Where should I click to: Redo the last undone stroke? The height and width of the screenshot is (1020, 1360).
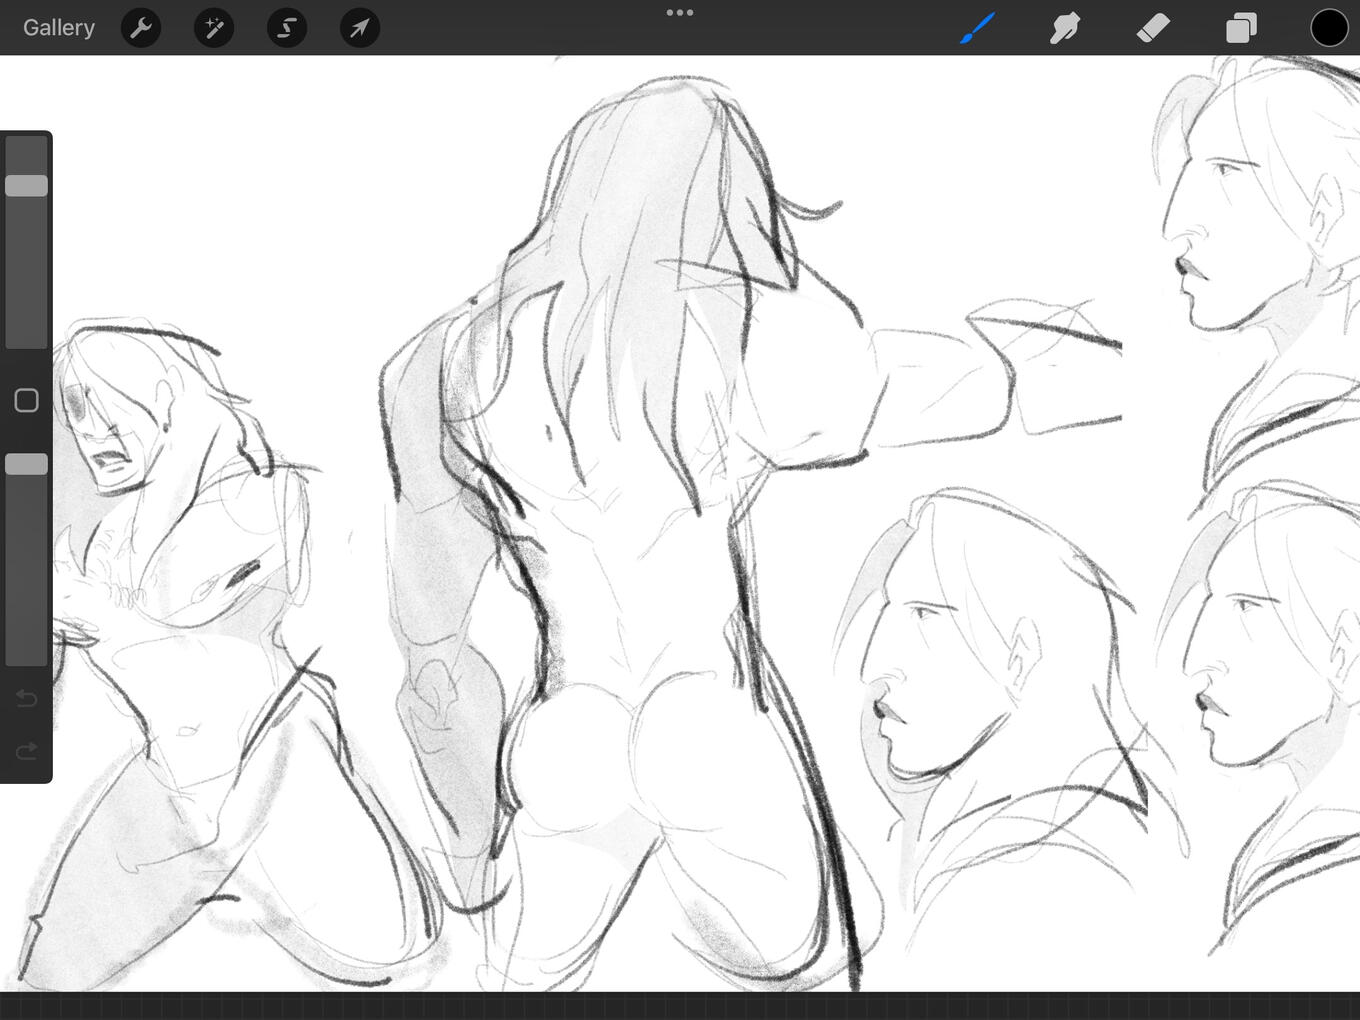coord(27,750)
